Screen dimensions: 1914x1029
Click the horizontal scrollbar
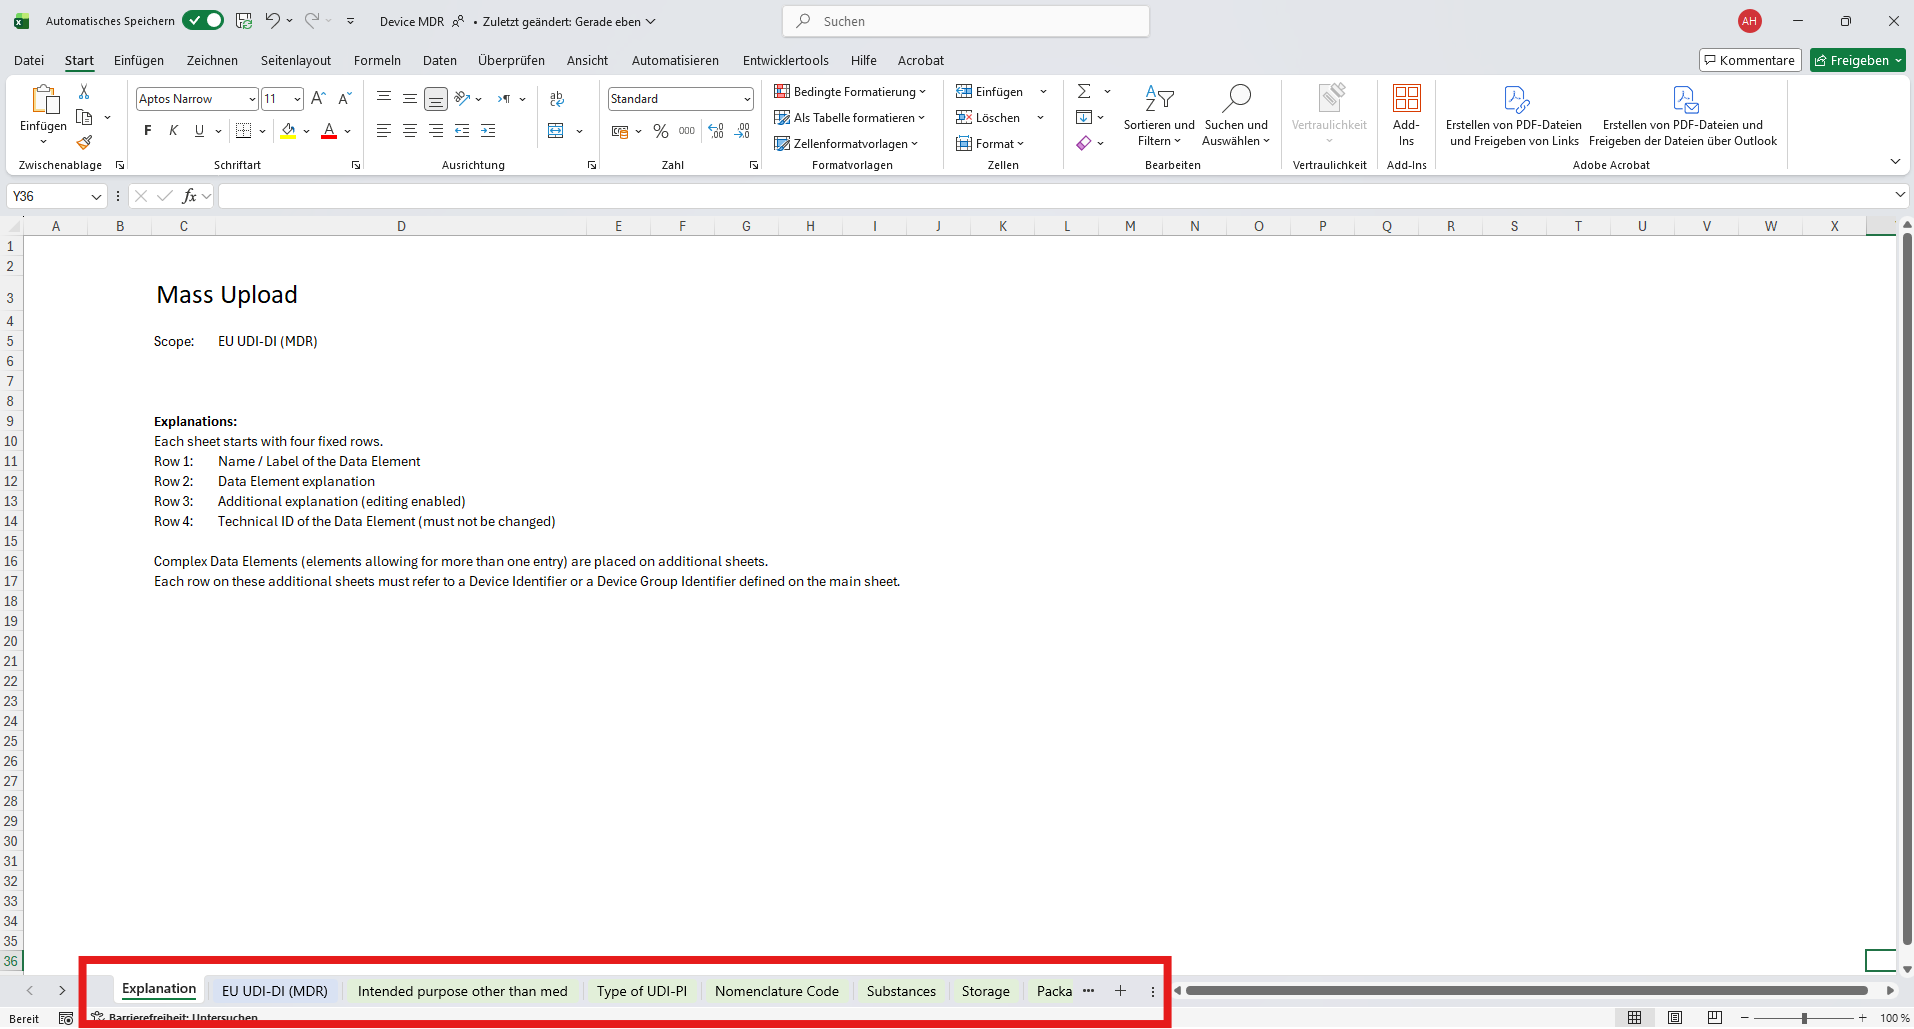(1526, 991)
